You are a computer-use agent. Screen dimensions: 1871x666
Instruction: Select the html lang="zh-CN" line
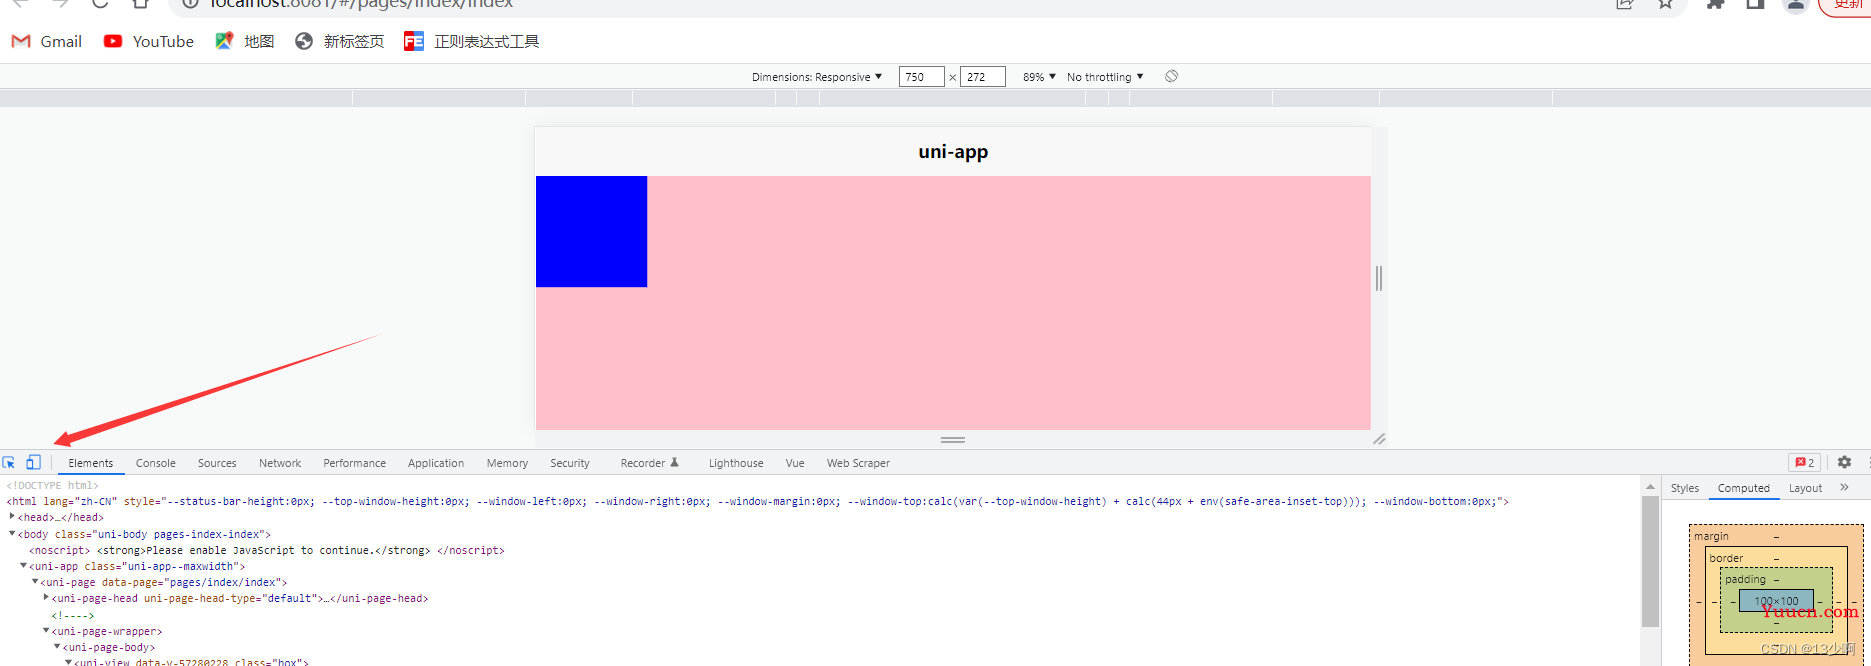[757, 501]
